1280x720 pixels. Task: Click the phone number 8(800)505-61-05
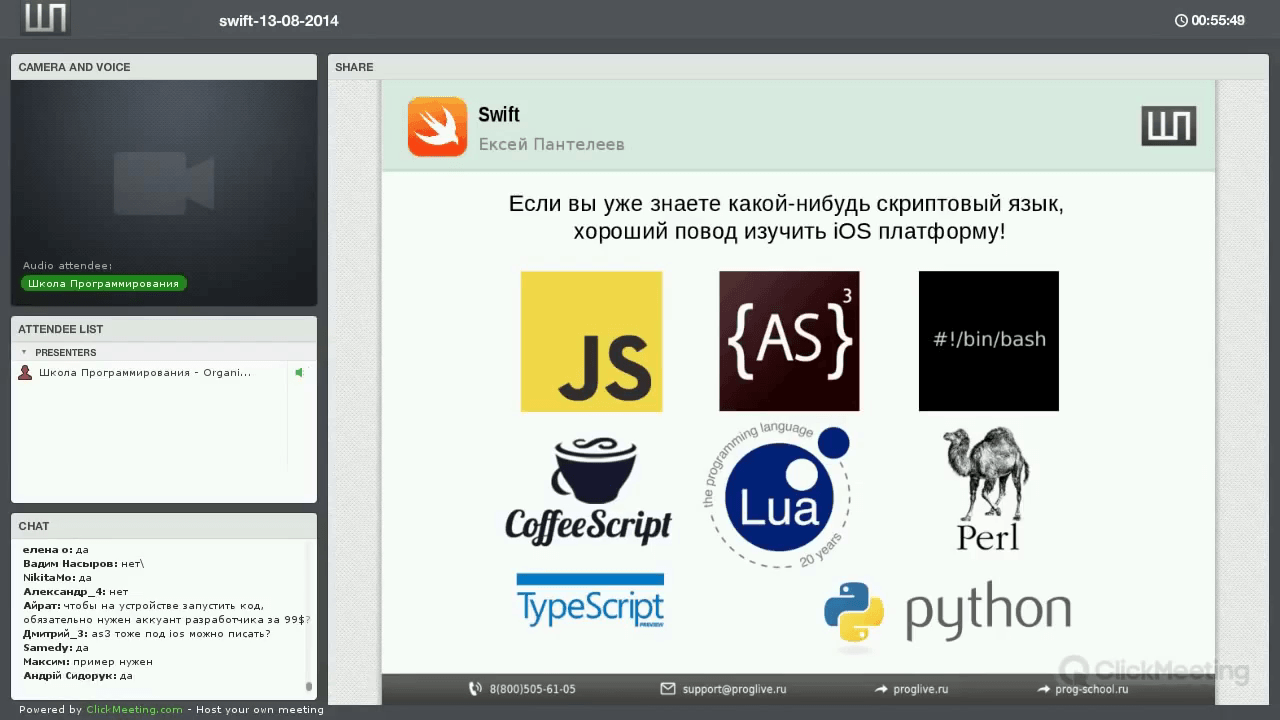532,689
